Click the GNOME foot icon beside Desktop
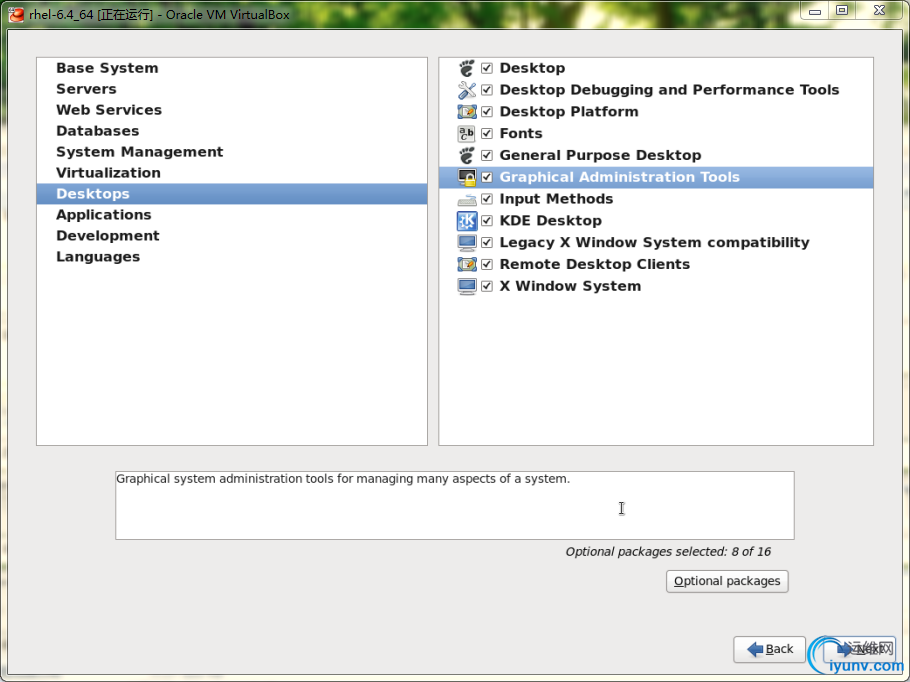The image size is (910, 682). 467,68
